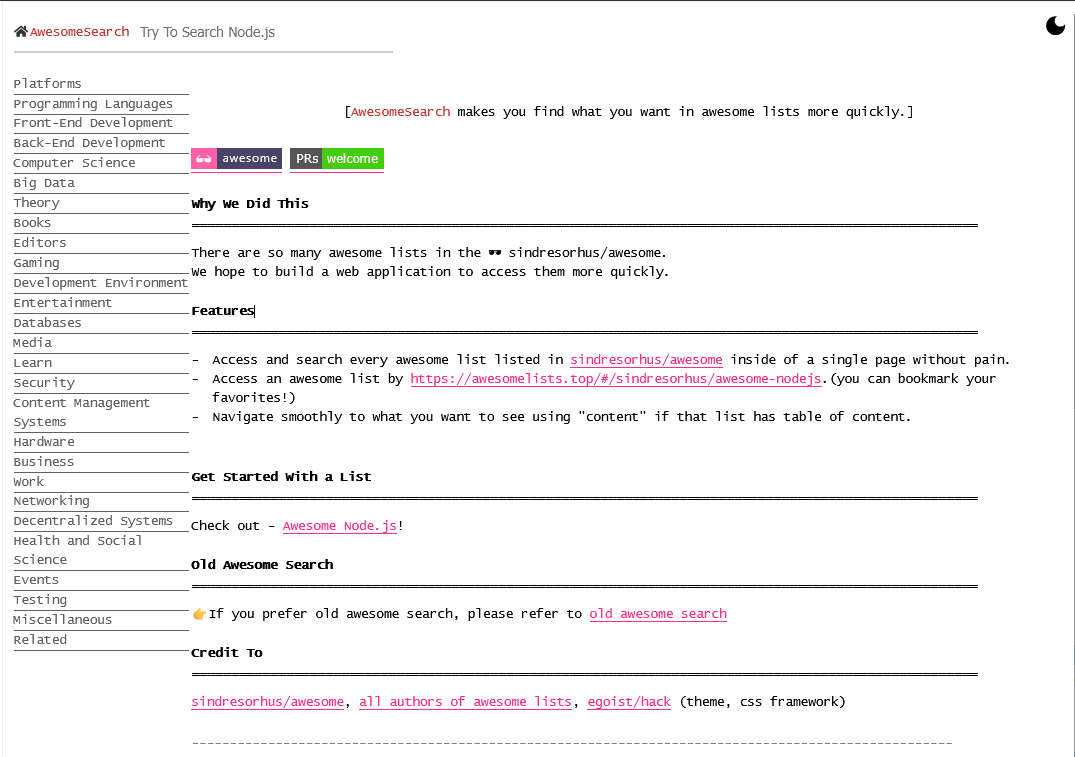This screenshot has height=757, width=1075.
Task: Toggle dark mode with the moon icon
Action: (1055, 25)
